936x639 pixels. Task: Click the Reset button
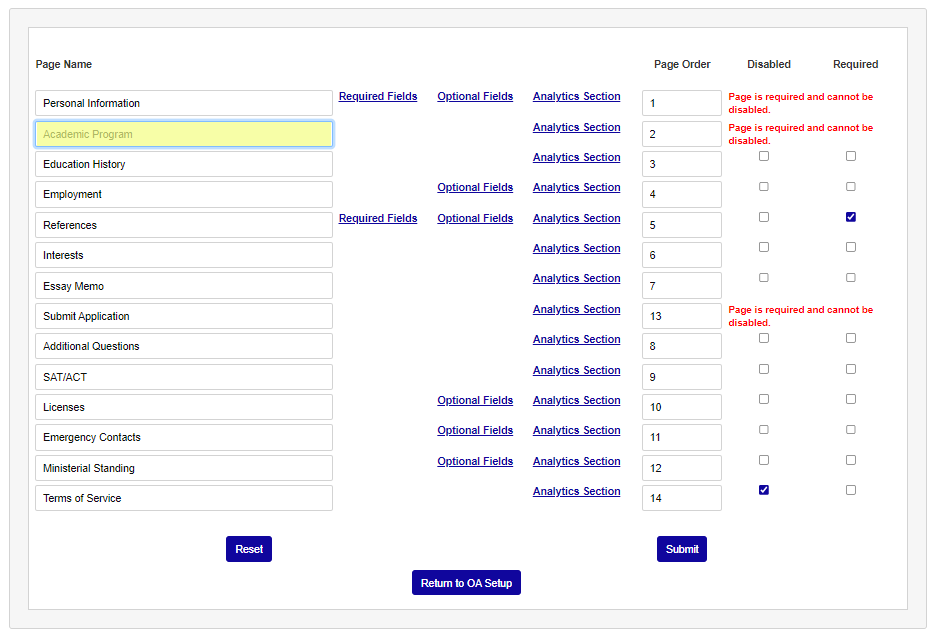coord(248,548)
